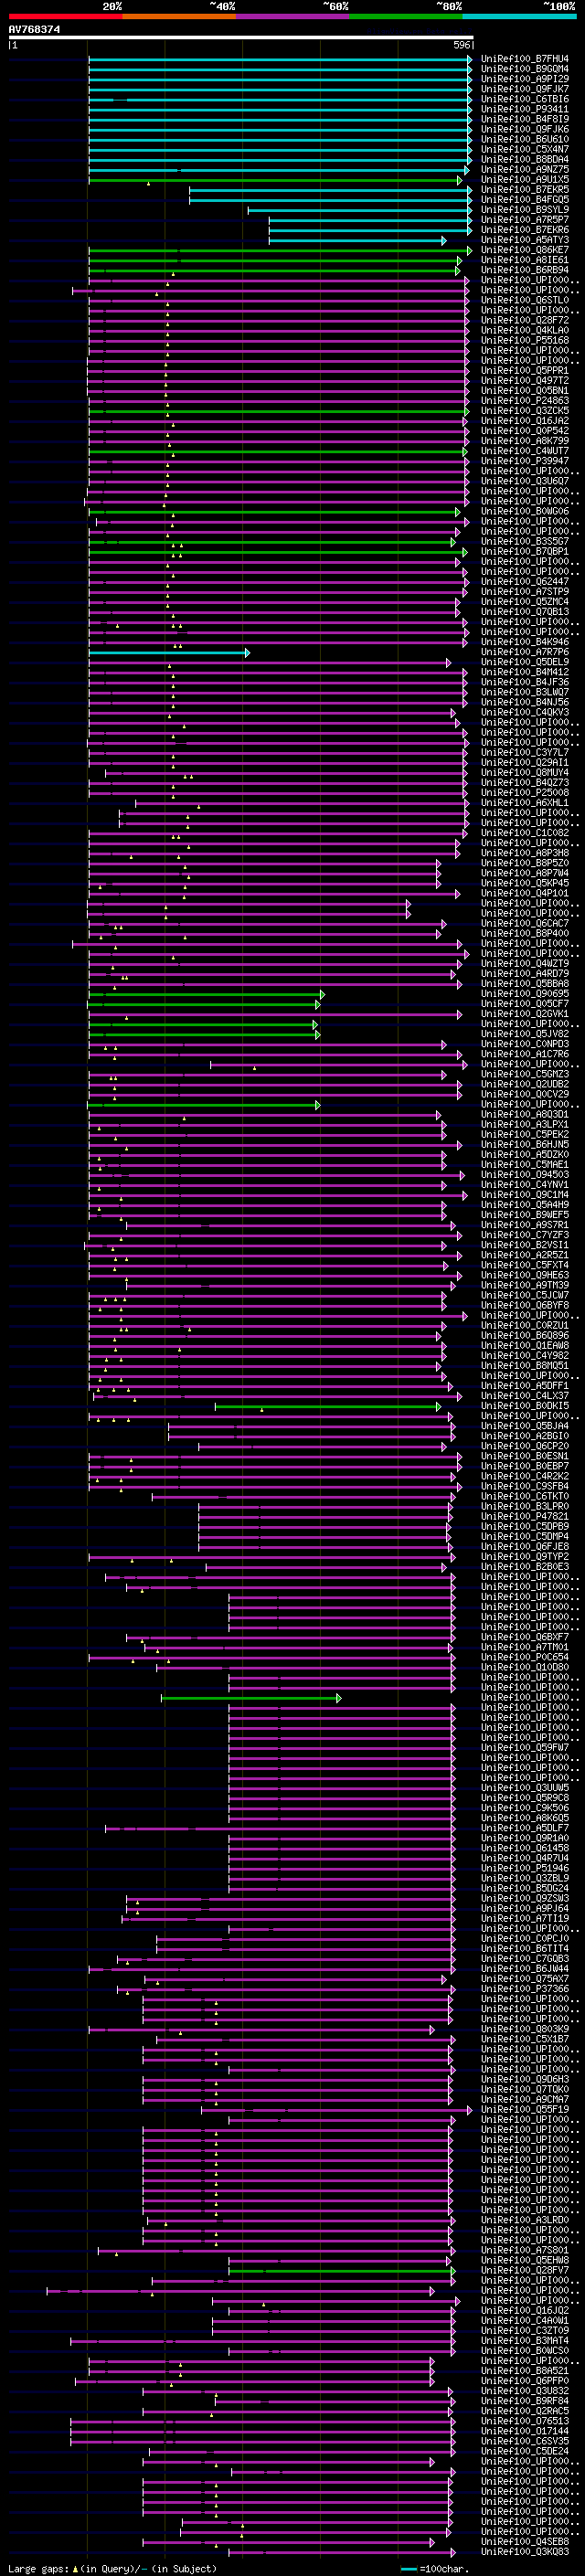Select hit label UniRef100_Q6CAC7
This screenshot has height=2576, width=585.
pyautogui.click(x=525, y=923)
